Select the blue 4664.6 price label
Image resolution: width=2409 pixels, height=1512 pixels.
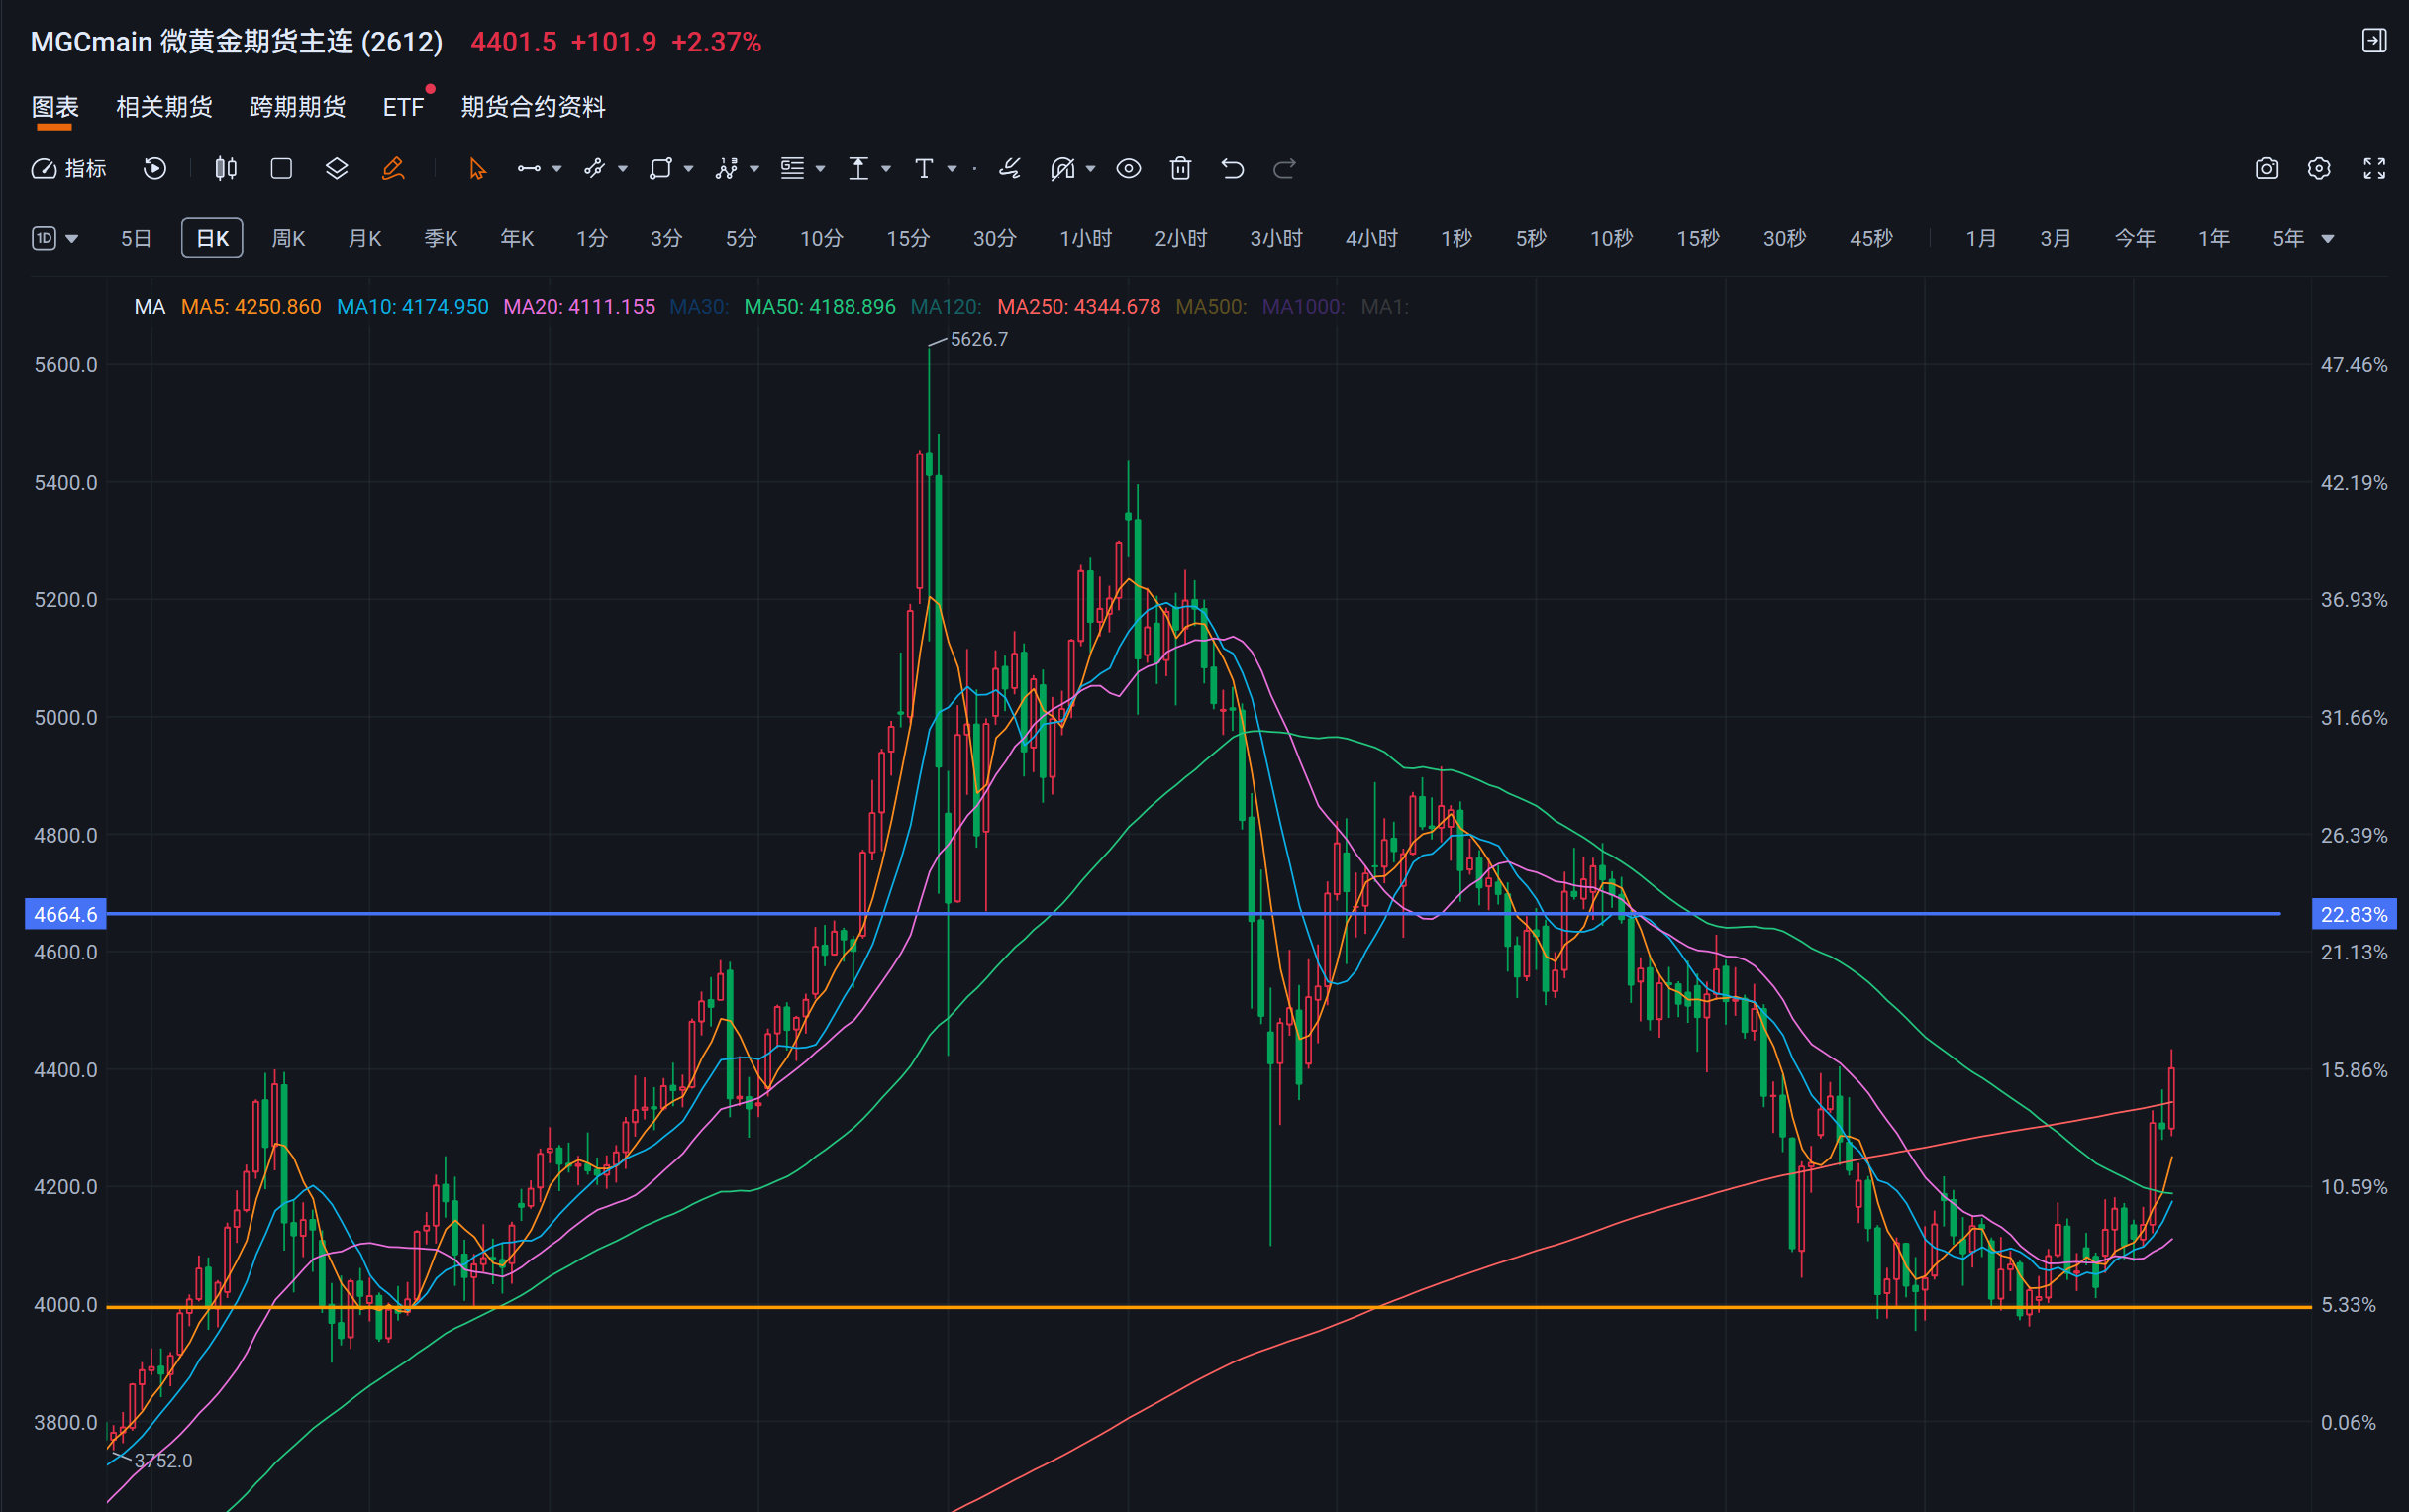[x=65, y=914]
